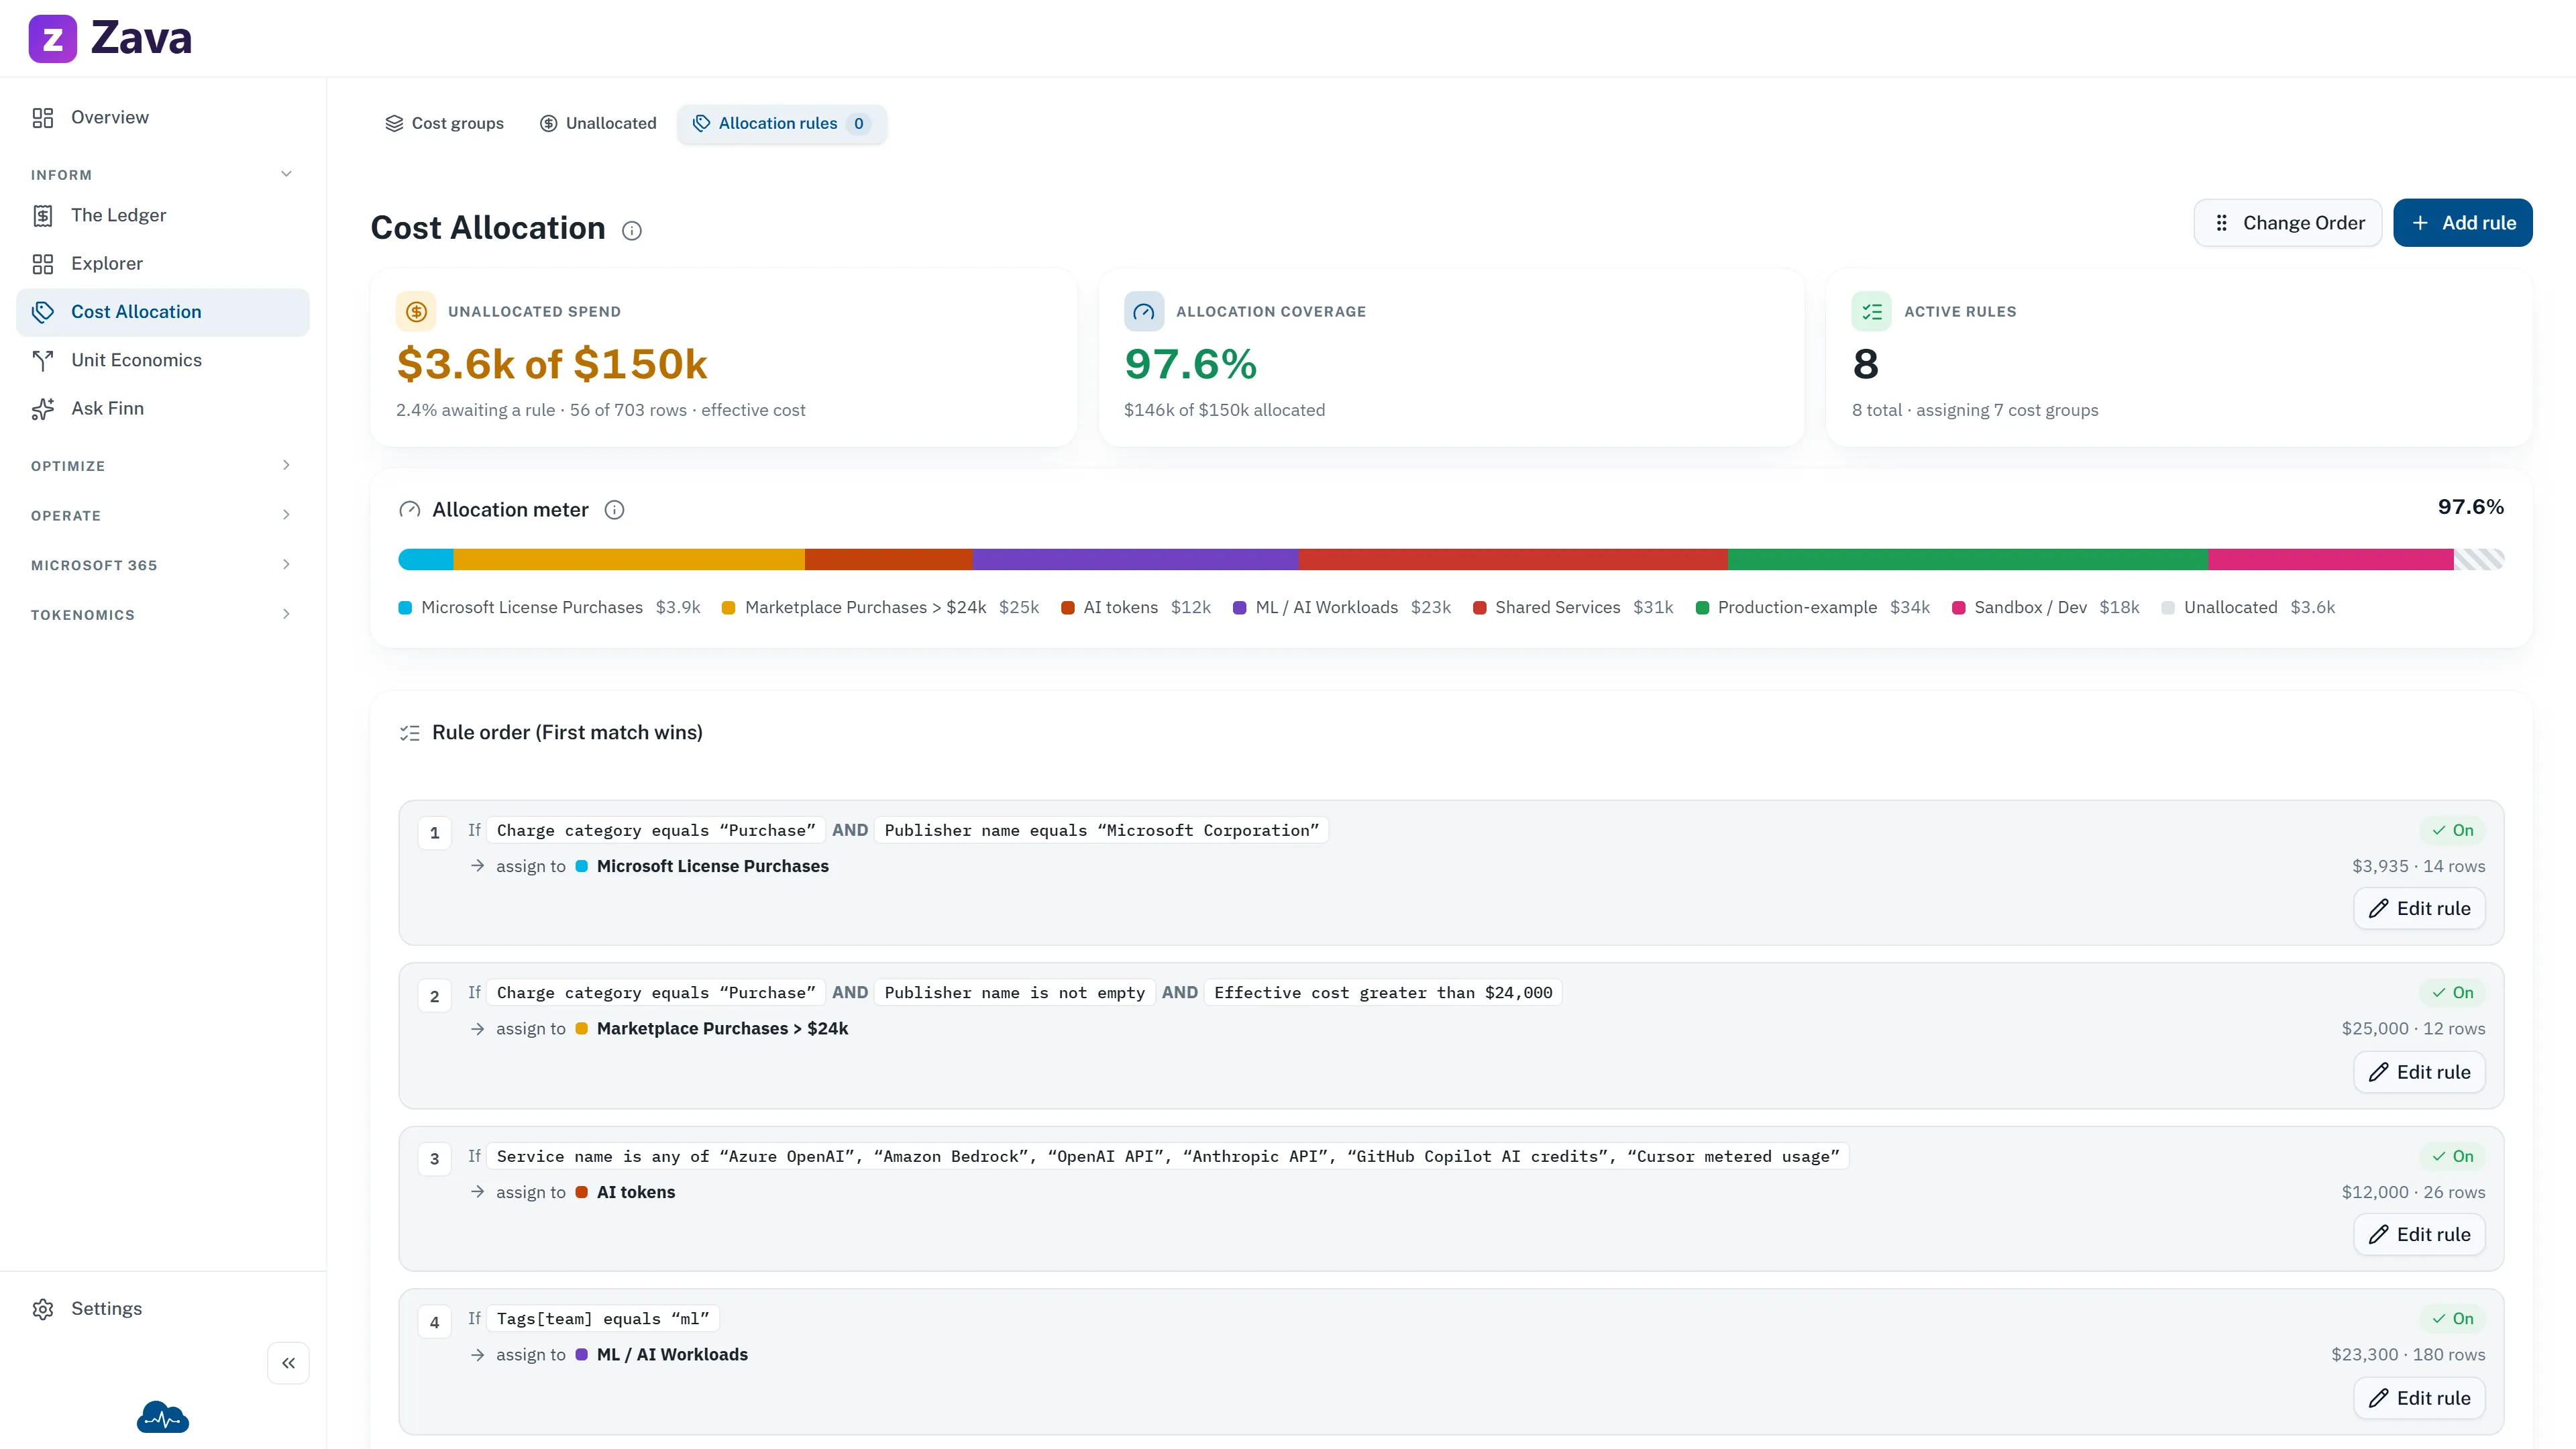Click the rule number 3 badge

pos(434,1159)
